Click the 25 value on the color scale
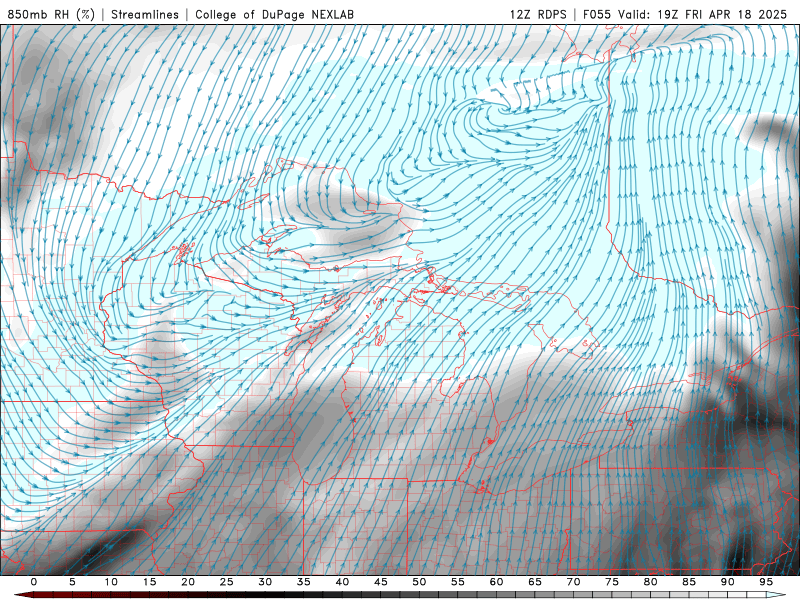The image size is (800, 600). coord(227,582)
